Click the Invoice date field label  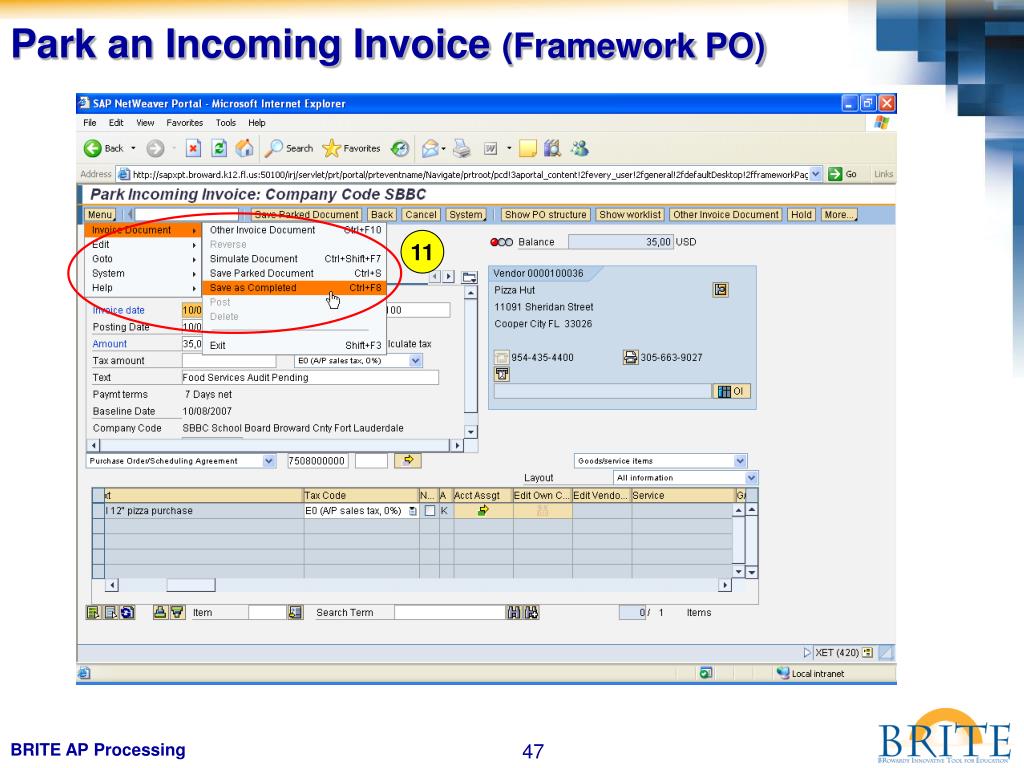118,310
